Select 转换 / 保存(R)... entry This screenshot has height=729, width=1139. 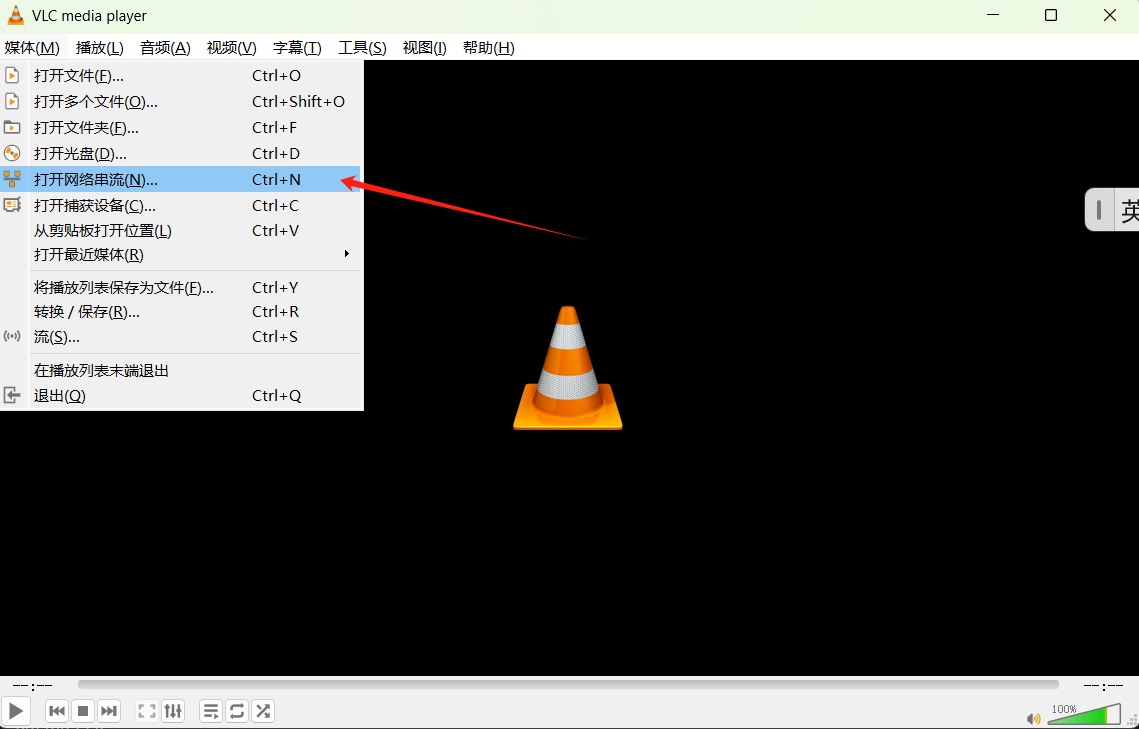click(181, 312)
